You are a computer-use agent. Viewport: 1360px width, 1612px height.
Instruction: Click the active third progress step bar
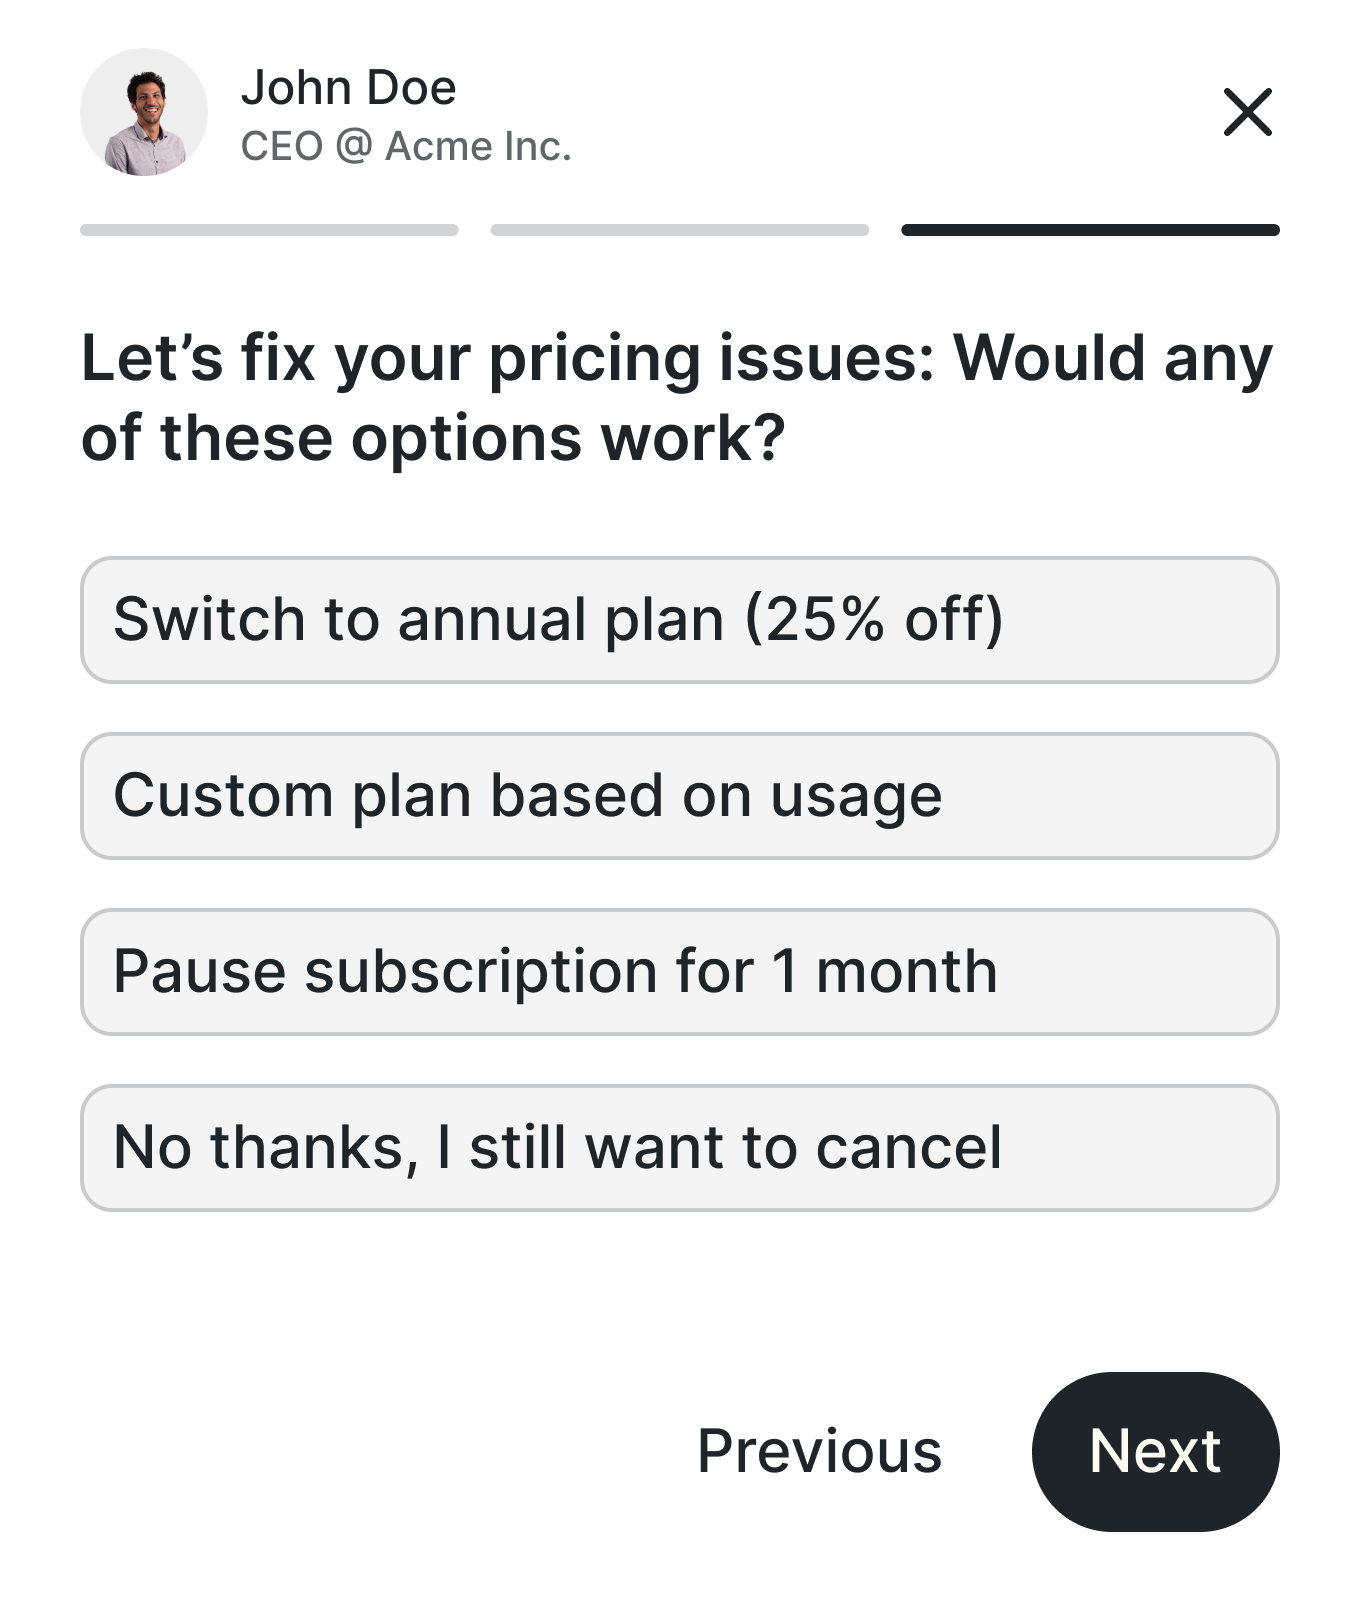point(1090,230)
